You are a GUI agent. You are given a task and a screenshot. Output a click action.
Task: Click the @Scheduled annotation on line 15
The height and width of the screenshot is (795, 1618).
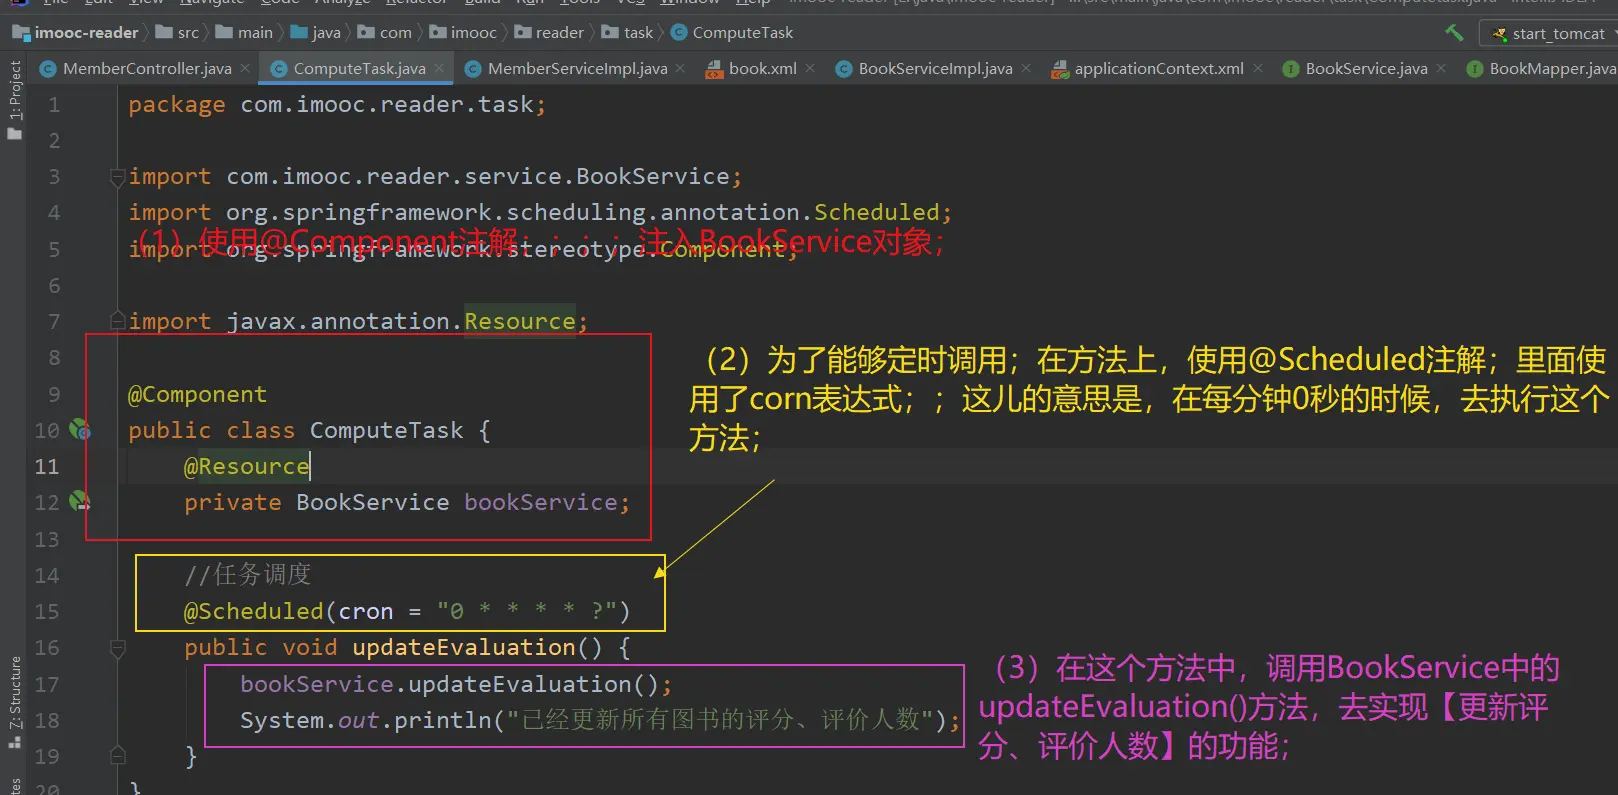coord(253,611)
